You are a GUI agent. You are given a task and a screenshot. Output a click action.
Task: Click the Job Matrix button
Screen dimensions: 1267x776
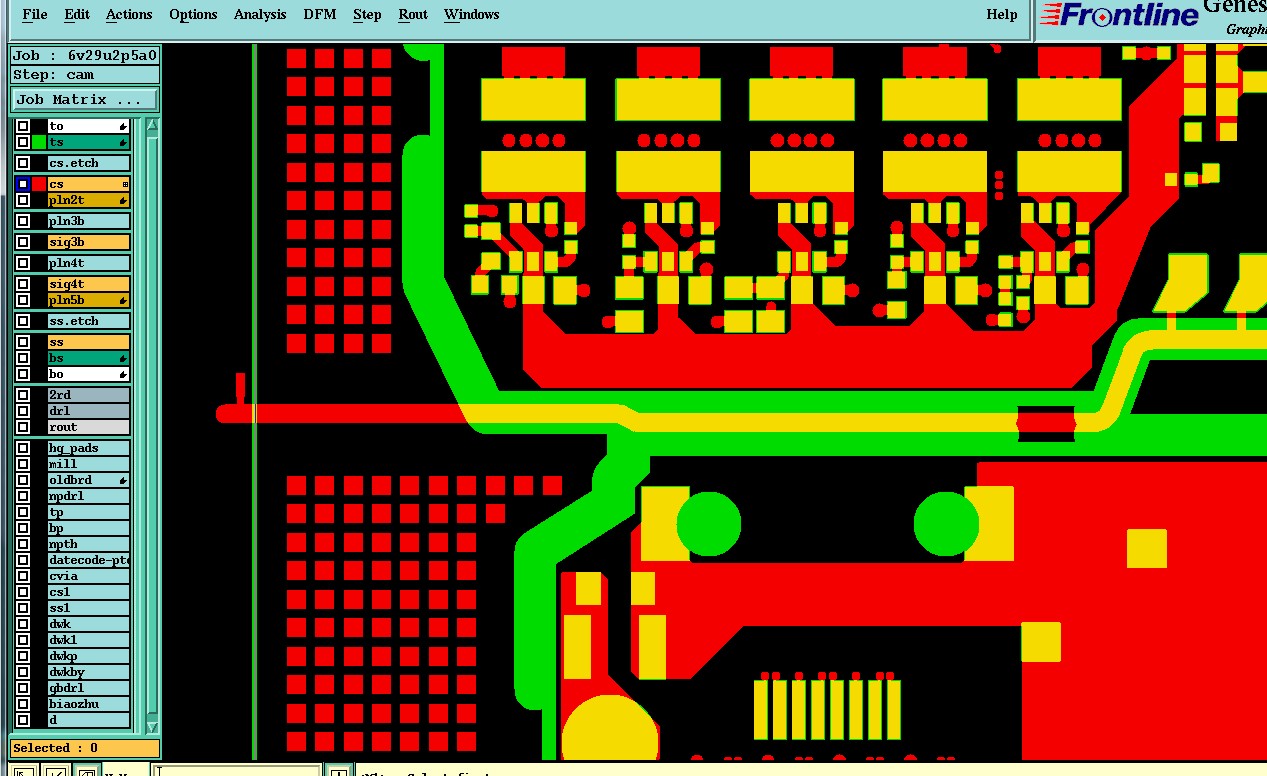click(x=85, y=100)
